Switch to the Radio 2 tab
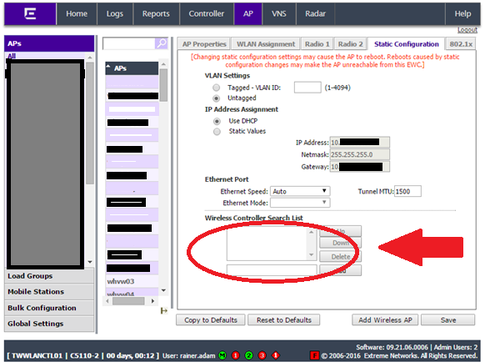Viewport: 490px width, 362px height. click(x=350, y=44)
